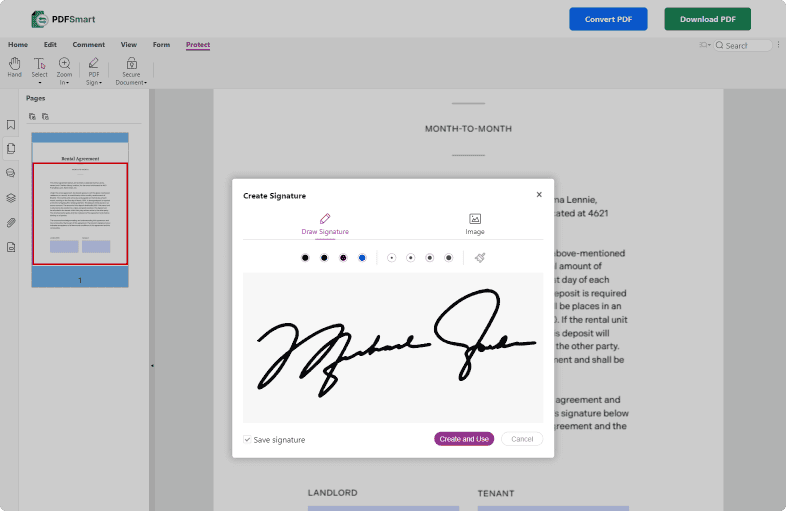Select the thickest pen stroke option

coord(449,258)
